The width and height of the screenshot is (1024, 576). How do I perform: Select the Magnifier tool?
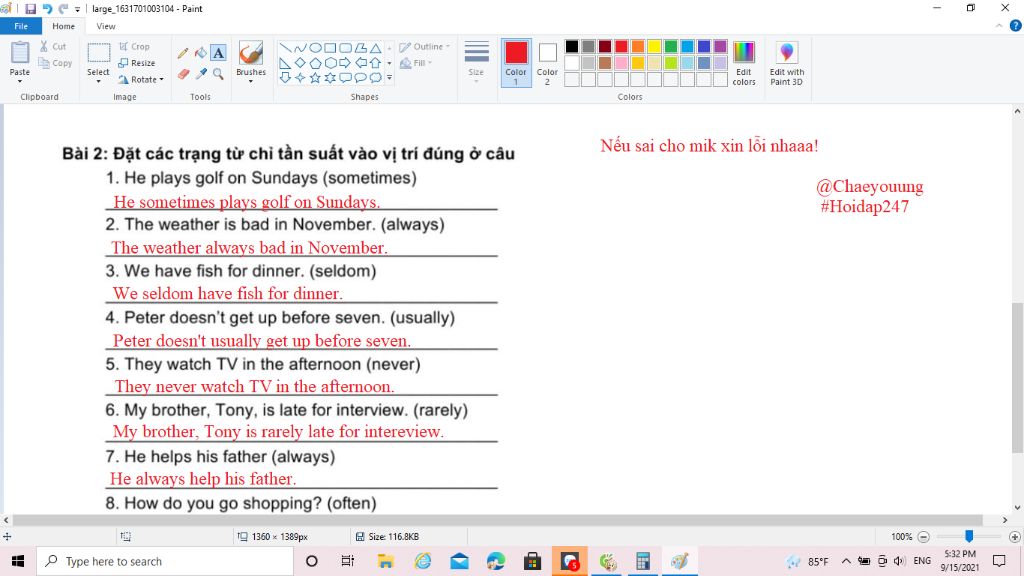[x=219, y=74]
